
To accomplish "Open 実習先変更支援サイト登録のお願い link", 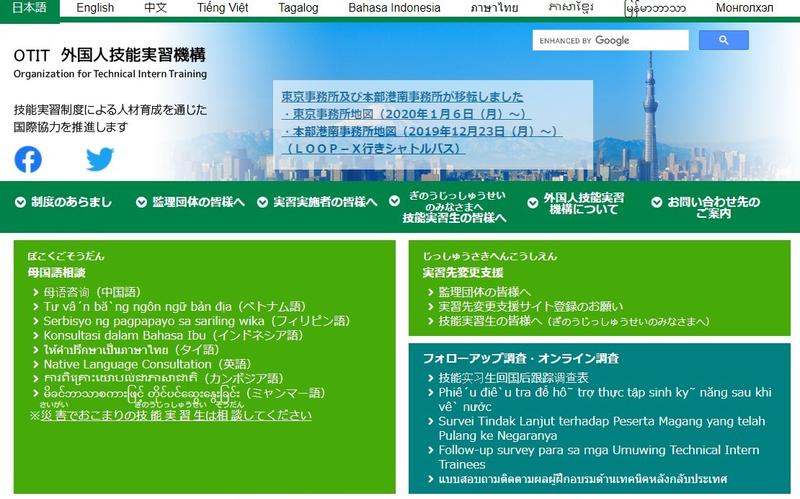I will pyautogui.click(x=531, y=307).
